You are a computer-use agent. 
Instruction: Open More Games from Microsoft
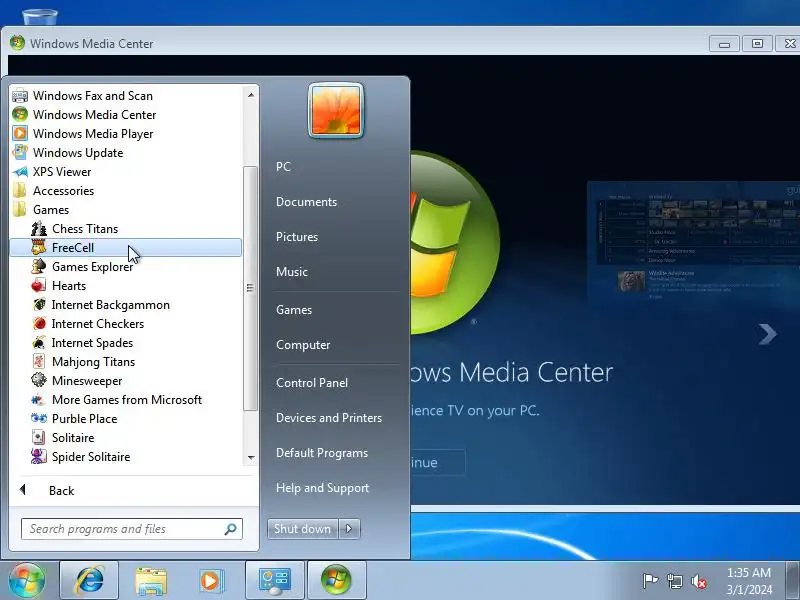tap(125, 399)
